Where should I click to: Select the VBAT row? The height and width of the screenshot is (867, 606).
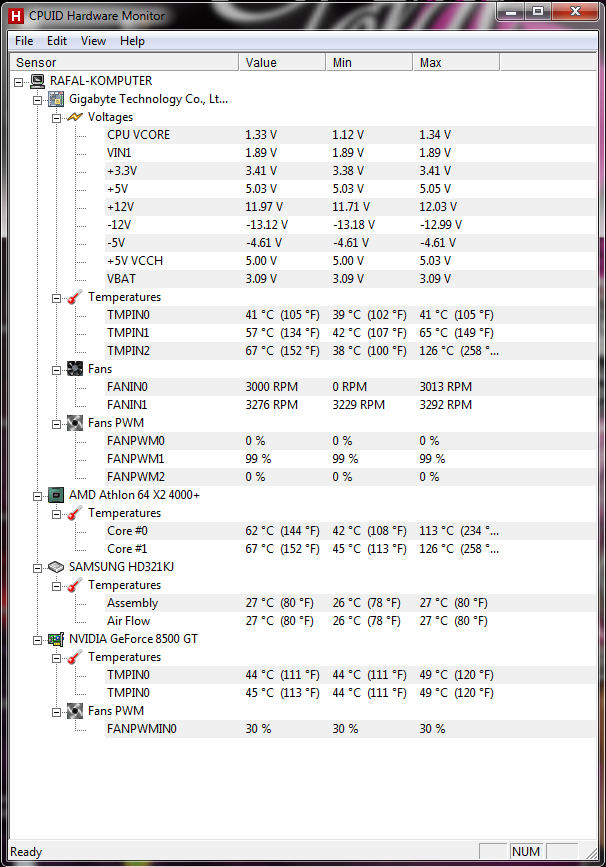[x=351, y=279]
